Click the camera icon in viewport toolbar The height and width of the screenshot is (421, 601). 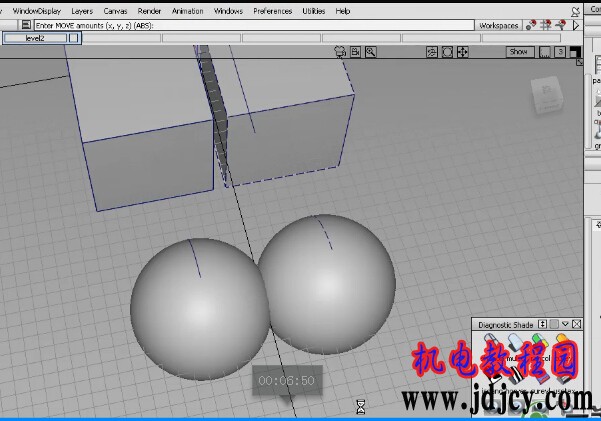(x=340, y=51)
